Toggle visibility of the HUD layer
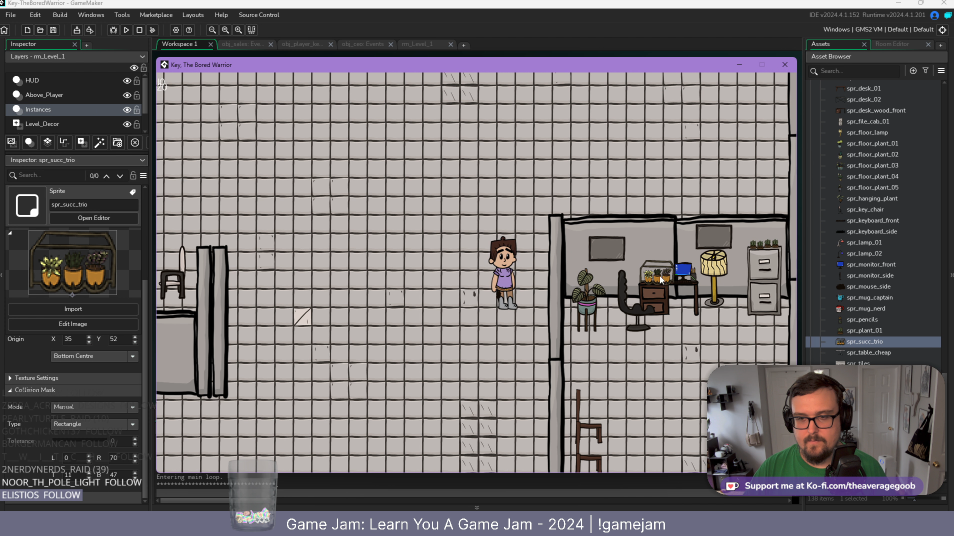Viewport: 954px width, 536px height. click(x=127, y=80)
